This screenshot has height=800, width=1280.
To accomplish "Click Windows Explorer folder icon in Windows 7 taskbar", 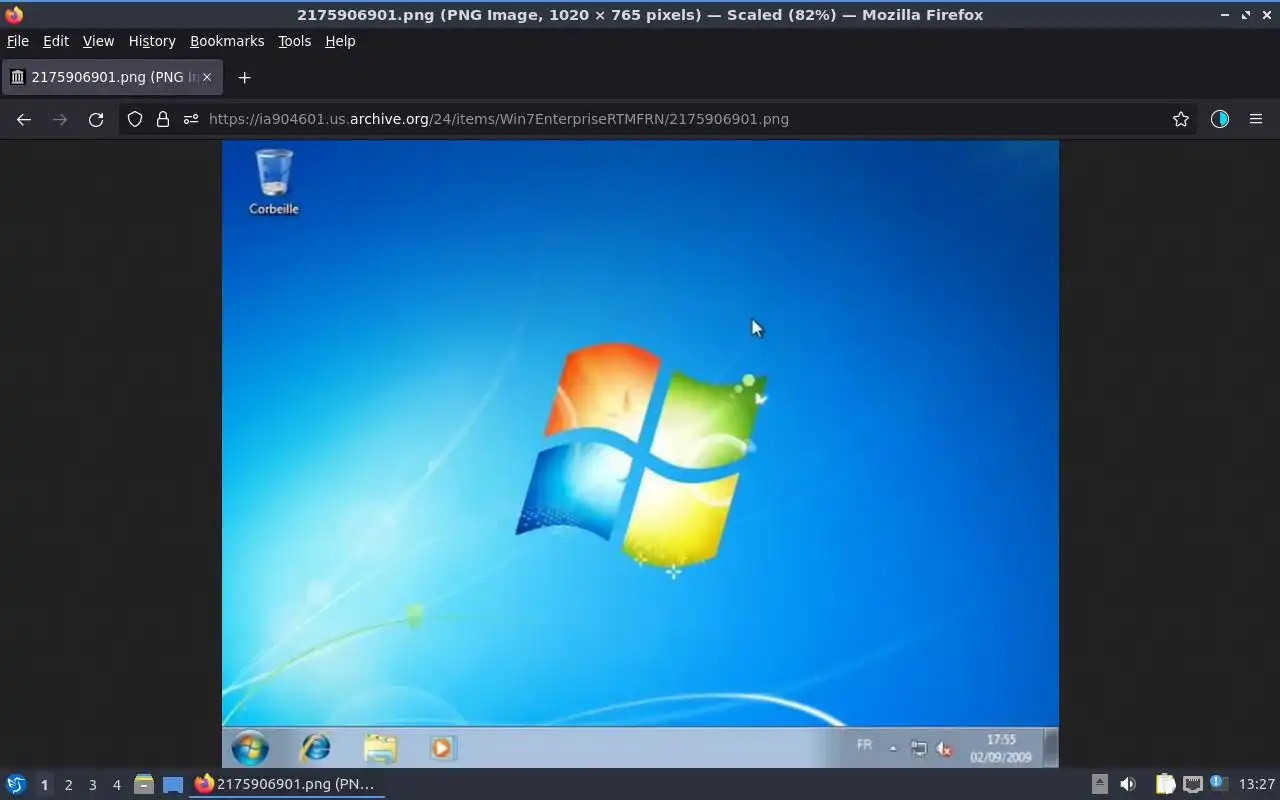I will tap(380, 748).
